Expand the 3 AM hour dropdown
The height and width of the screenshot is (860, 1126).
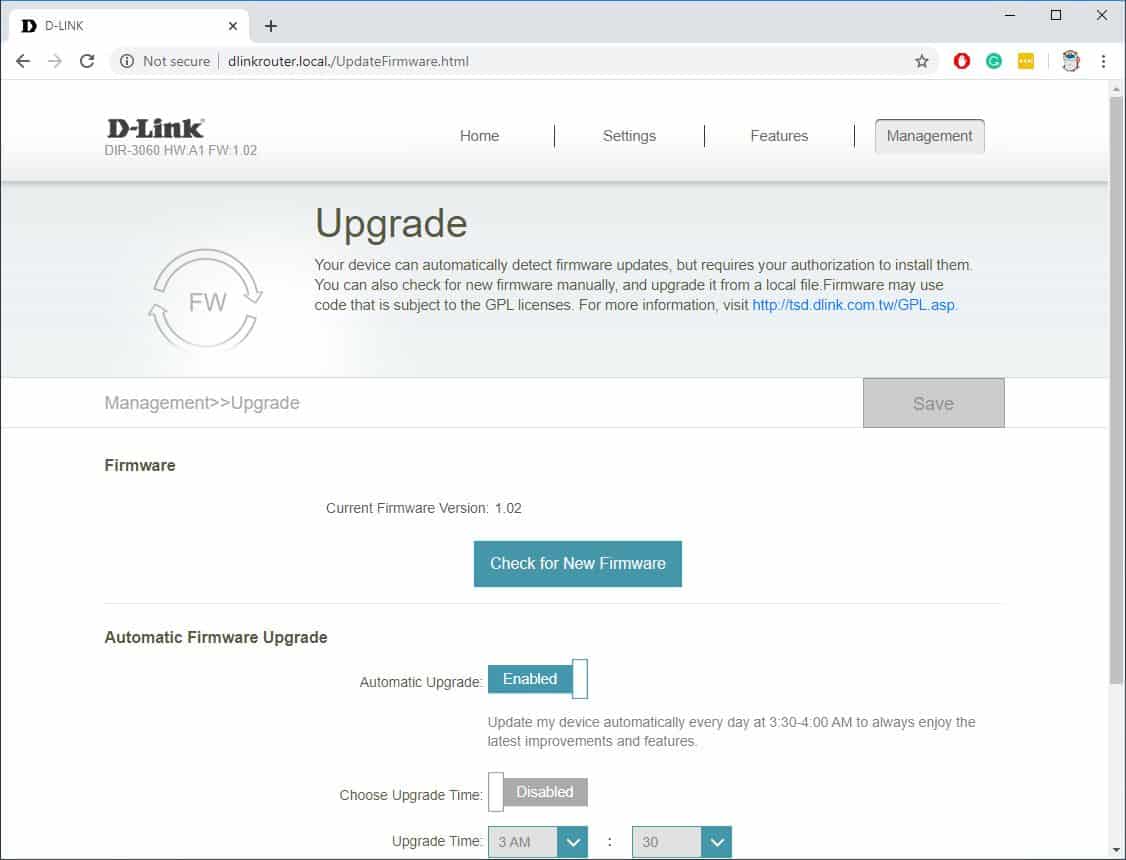point(537,842)
